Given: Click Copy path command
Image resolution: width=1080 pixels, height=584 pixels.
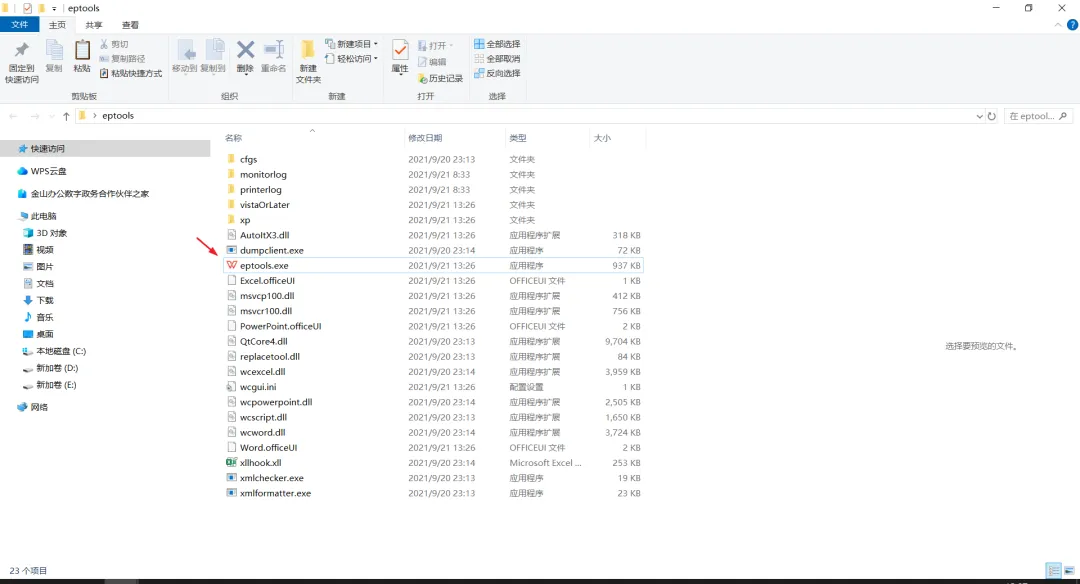Looking at the screenshot, I should coord(122,59).
